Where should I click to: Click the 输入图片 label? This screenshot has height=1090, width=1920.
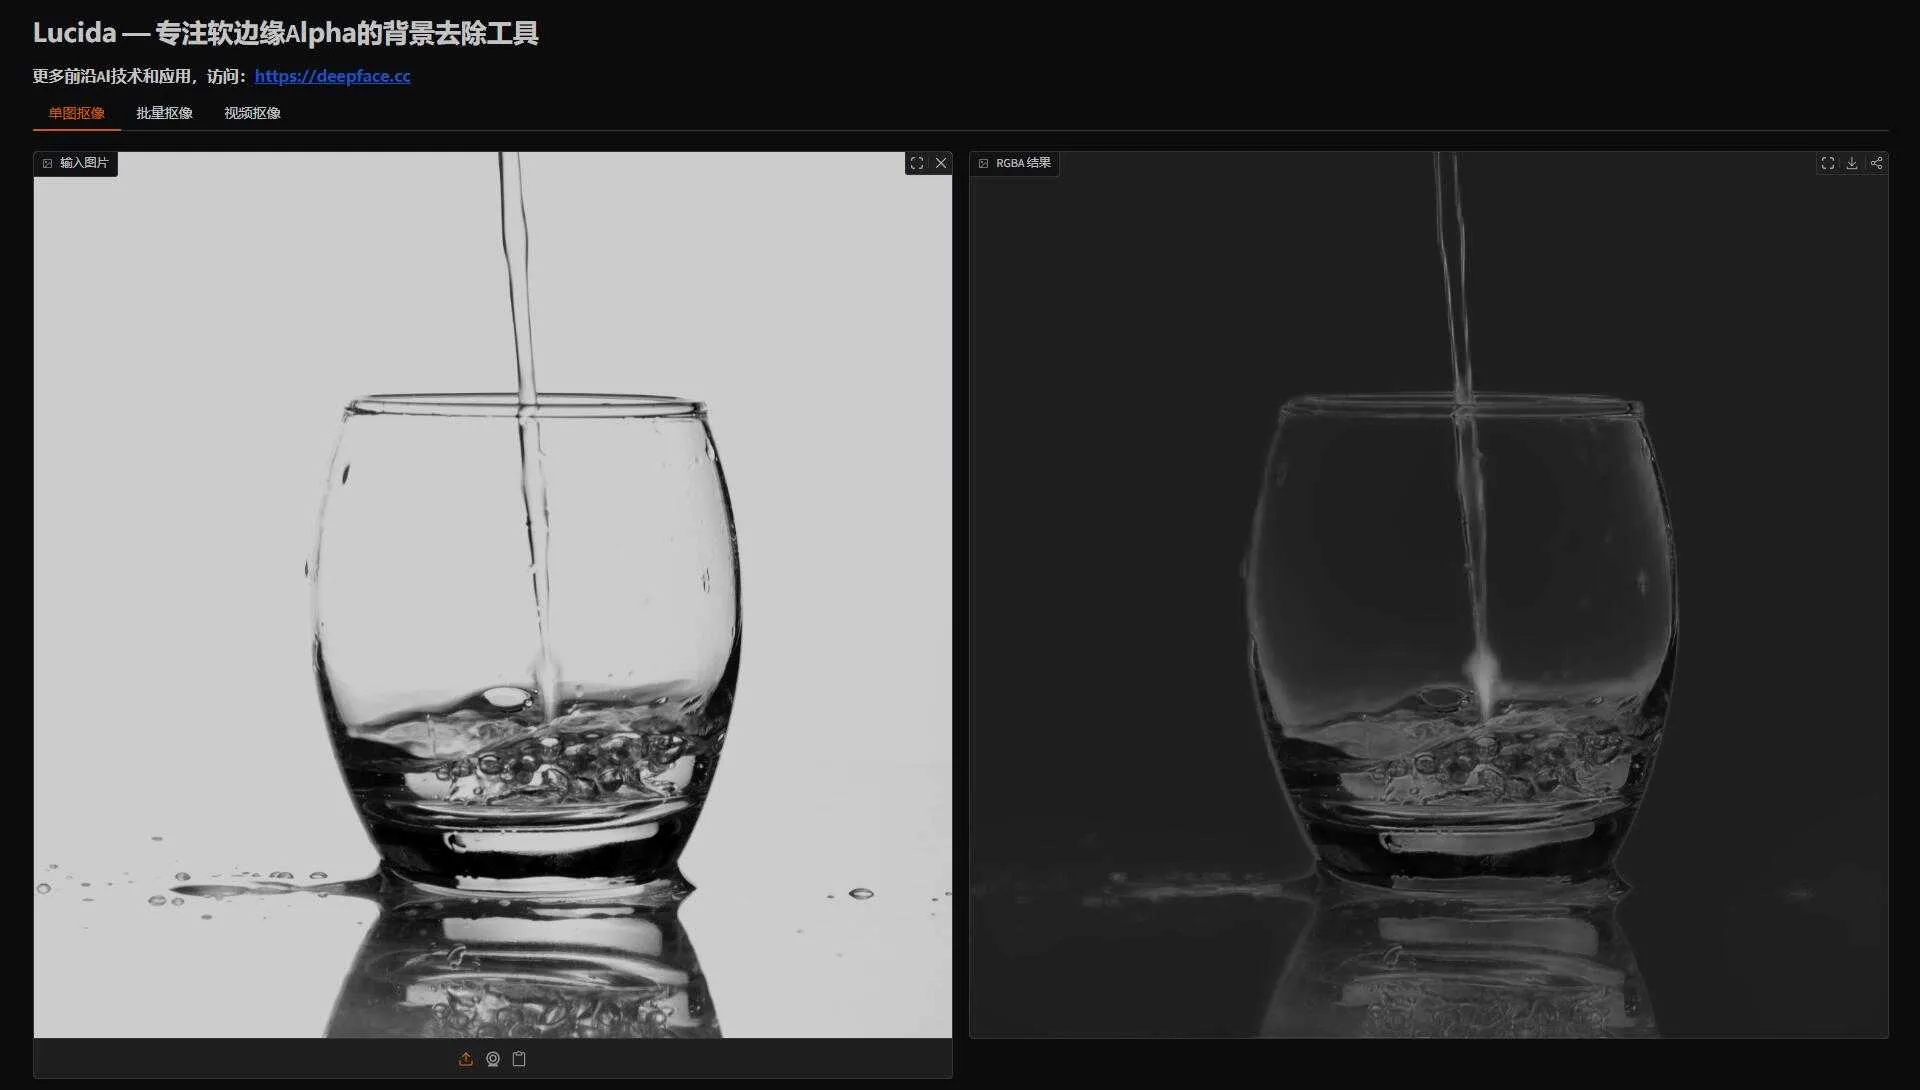click(x=76, y=163)
